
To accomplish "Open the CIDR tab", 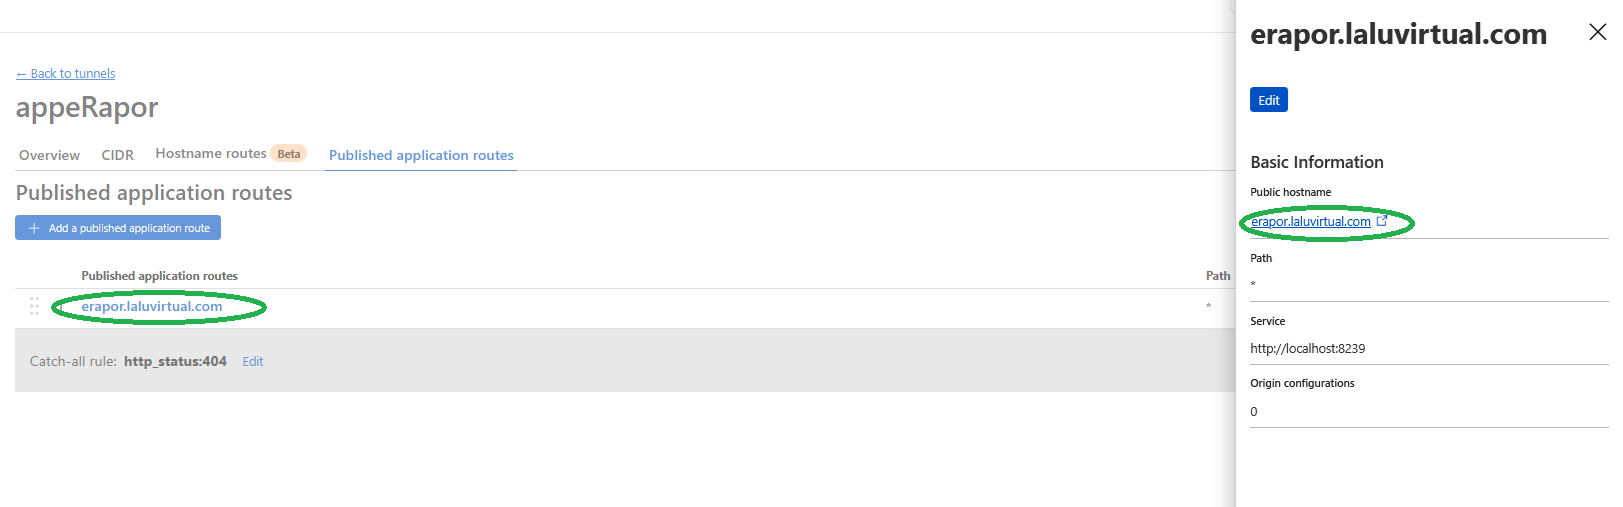I will coord(117,155).
